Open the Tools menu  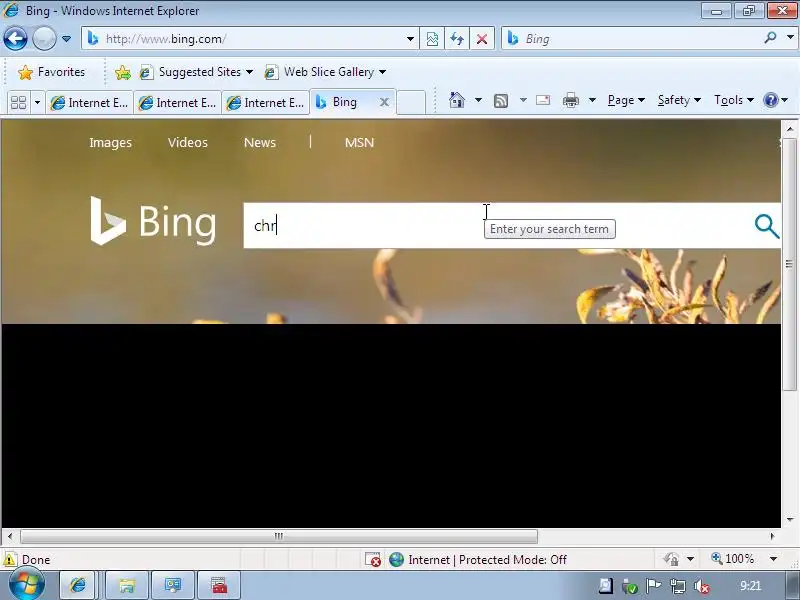click(x=734, y=100)
